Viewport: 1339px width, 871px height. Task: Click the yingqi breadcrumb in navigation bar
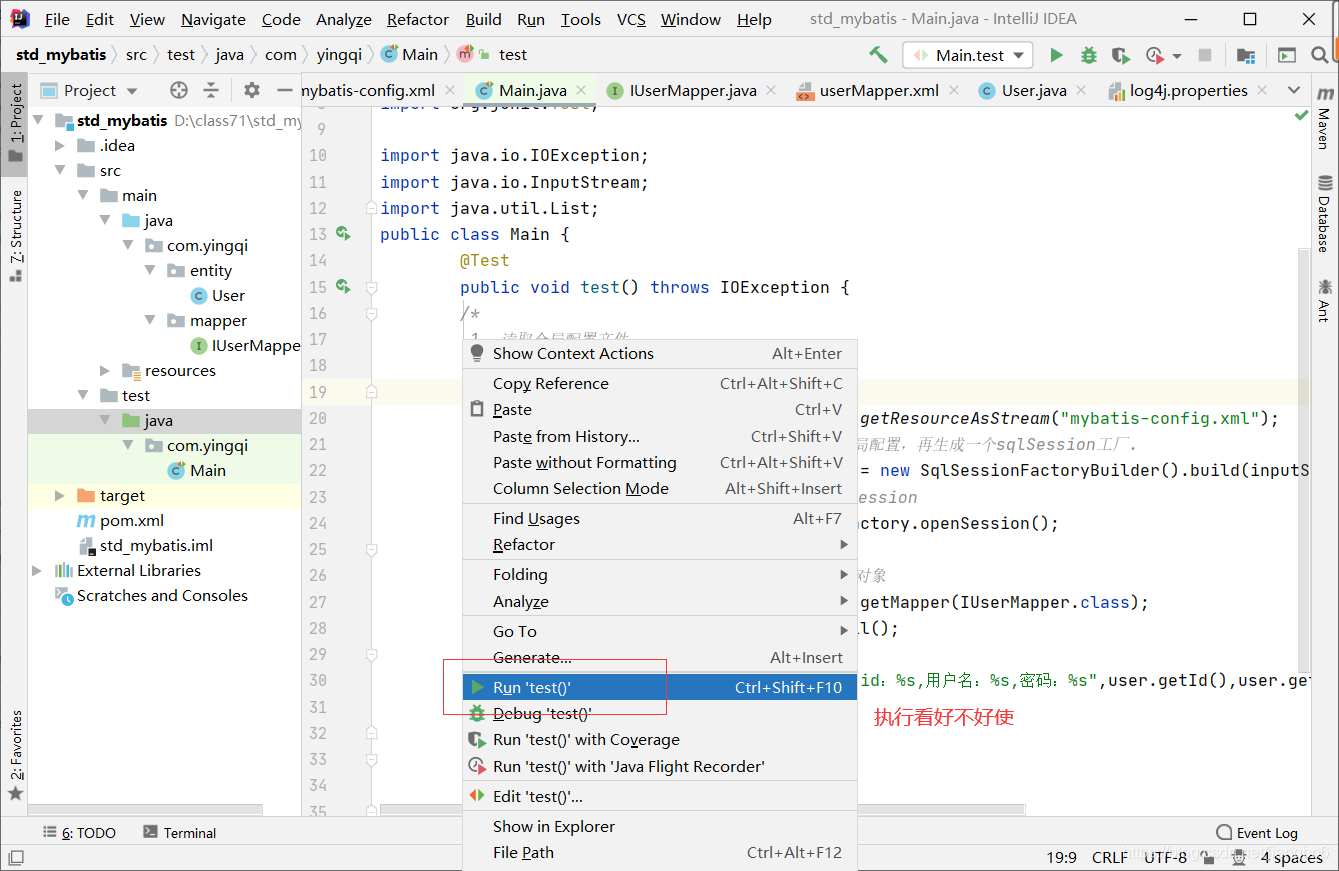coord(339,55)
